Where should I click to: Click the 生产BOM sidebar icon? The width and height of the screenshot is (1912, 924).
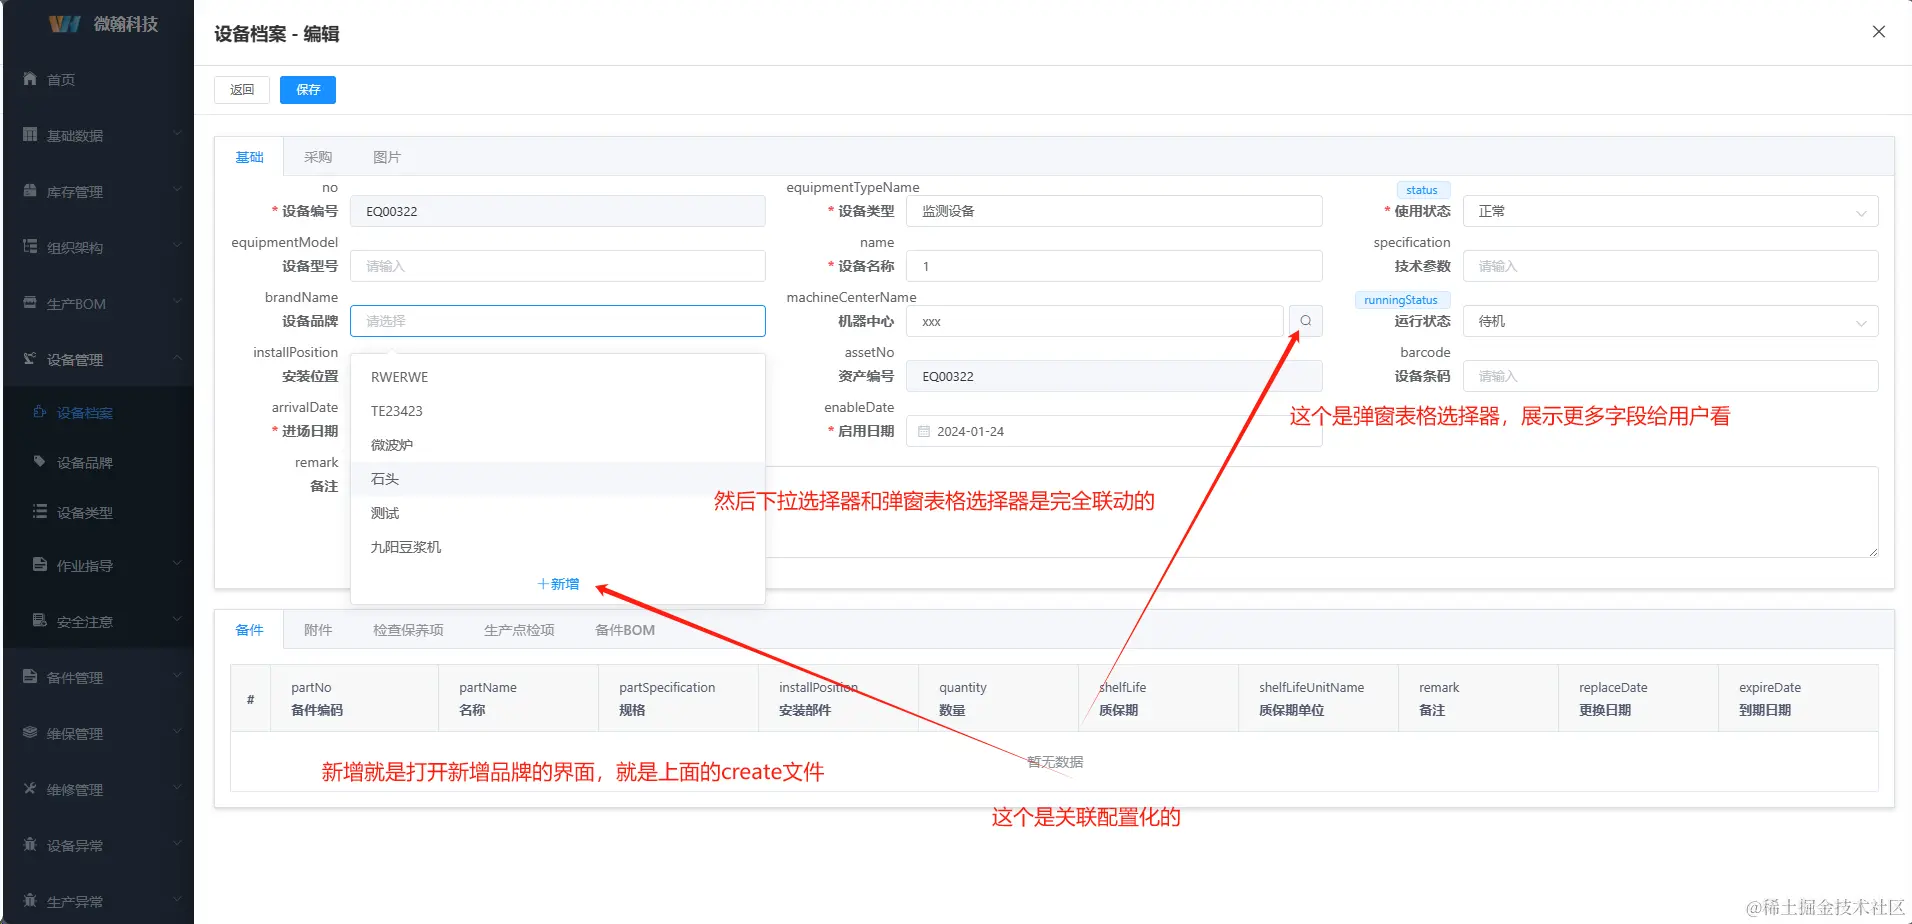pos(30,302)
